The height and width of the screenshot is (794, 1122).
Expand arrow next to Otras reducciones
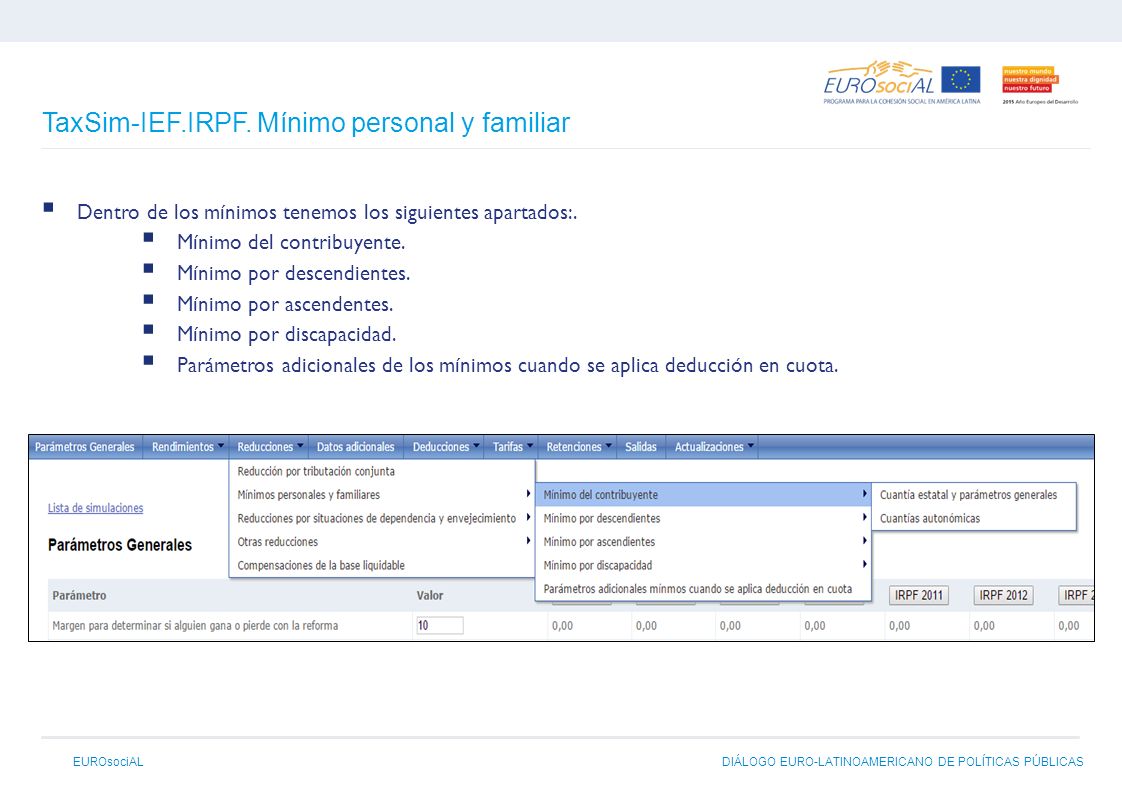pos(528,541)
